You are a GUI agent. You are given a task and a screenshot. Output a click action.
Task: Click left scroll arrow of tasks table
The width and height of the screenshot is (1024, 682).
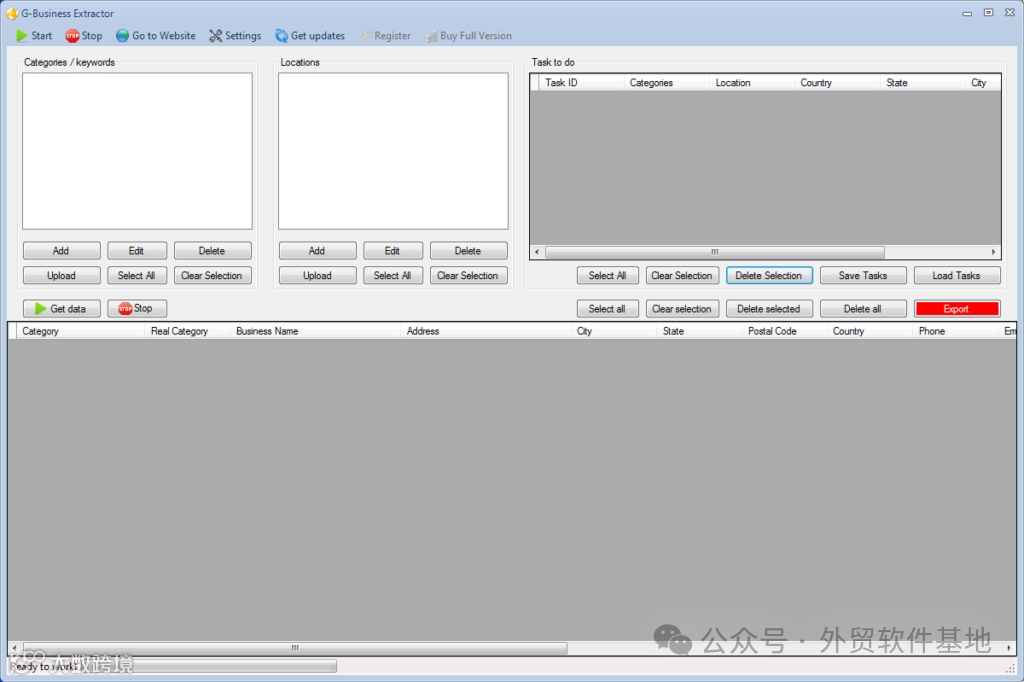(x=537, y=252)
